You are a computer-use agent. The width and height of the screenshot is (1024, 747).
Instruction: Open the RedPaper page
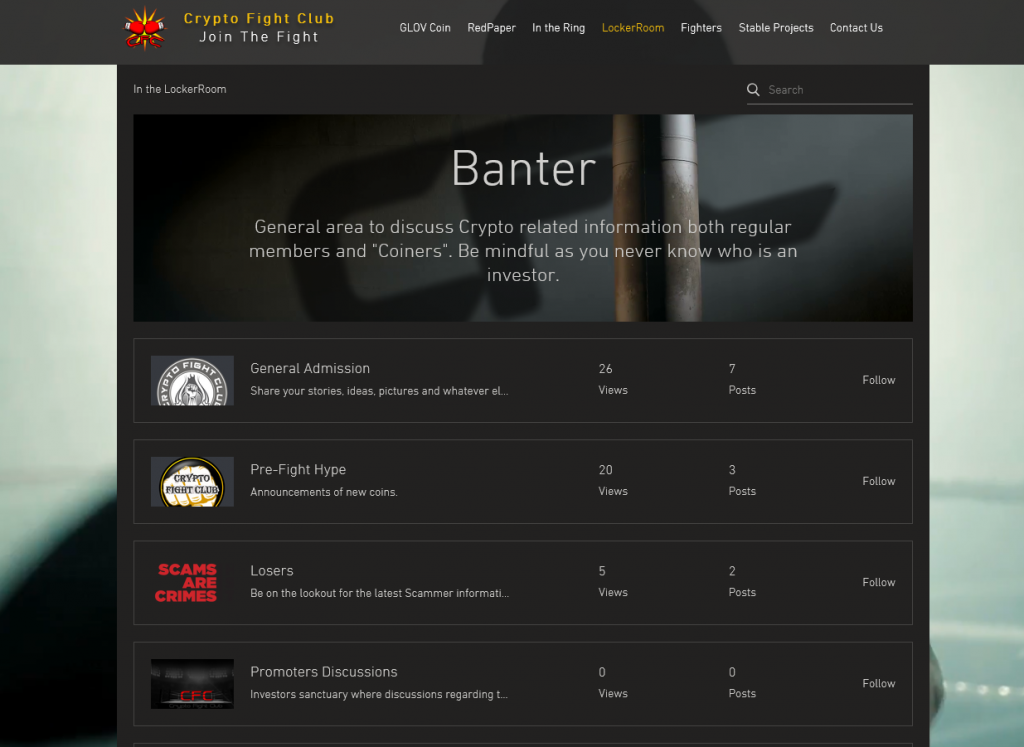[491, 27]
